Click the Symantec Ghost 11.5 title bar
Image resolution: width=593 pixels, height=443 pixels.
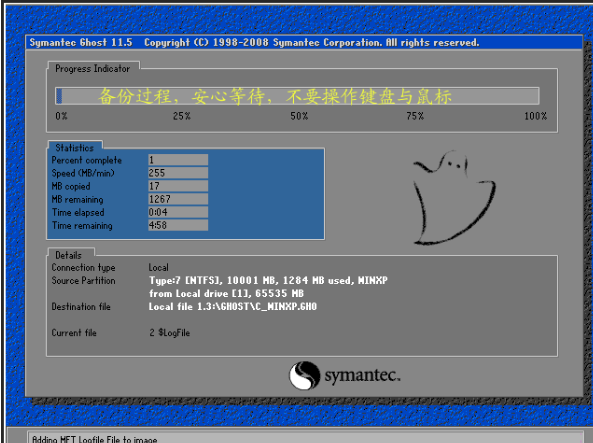304,42
